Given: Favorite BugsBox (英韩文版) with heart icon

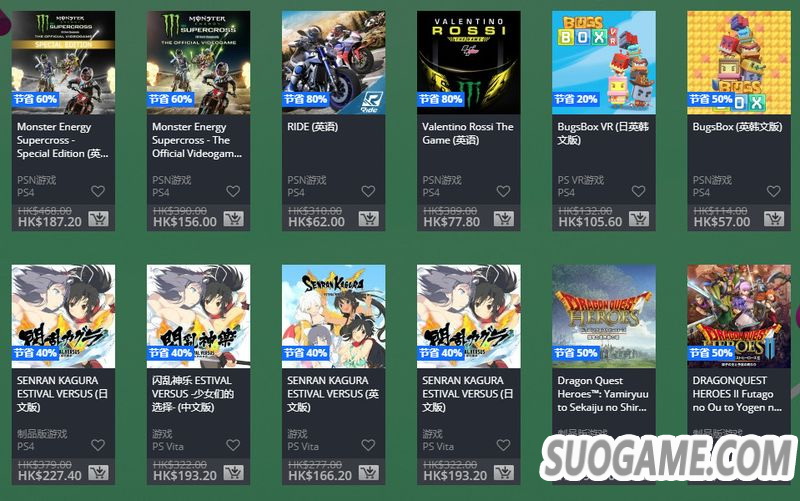Looking at the screenshot, I should point(774,191).
